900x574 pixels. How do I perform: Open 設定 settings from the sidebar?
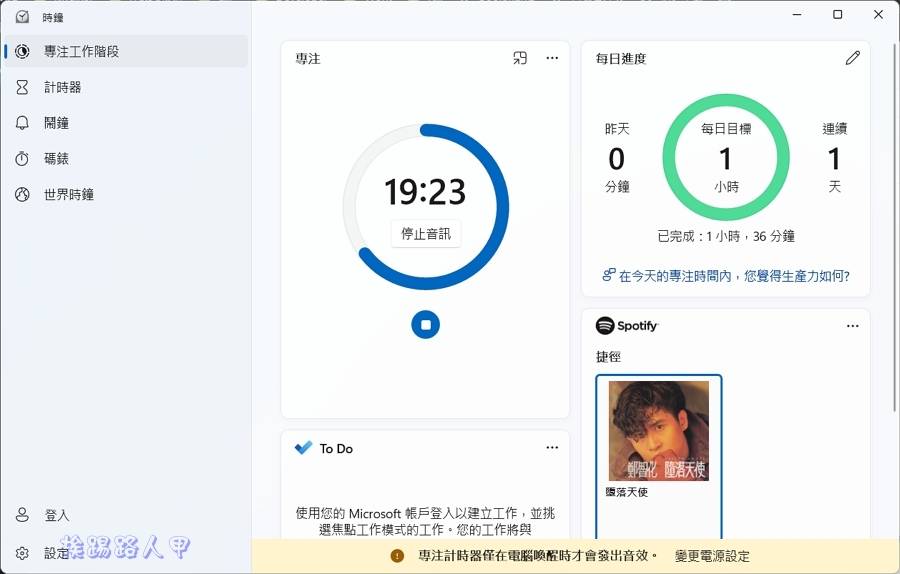point(57,553)
